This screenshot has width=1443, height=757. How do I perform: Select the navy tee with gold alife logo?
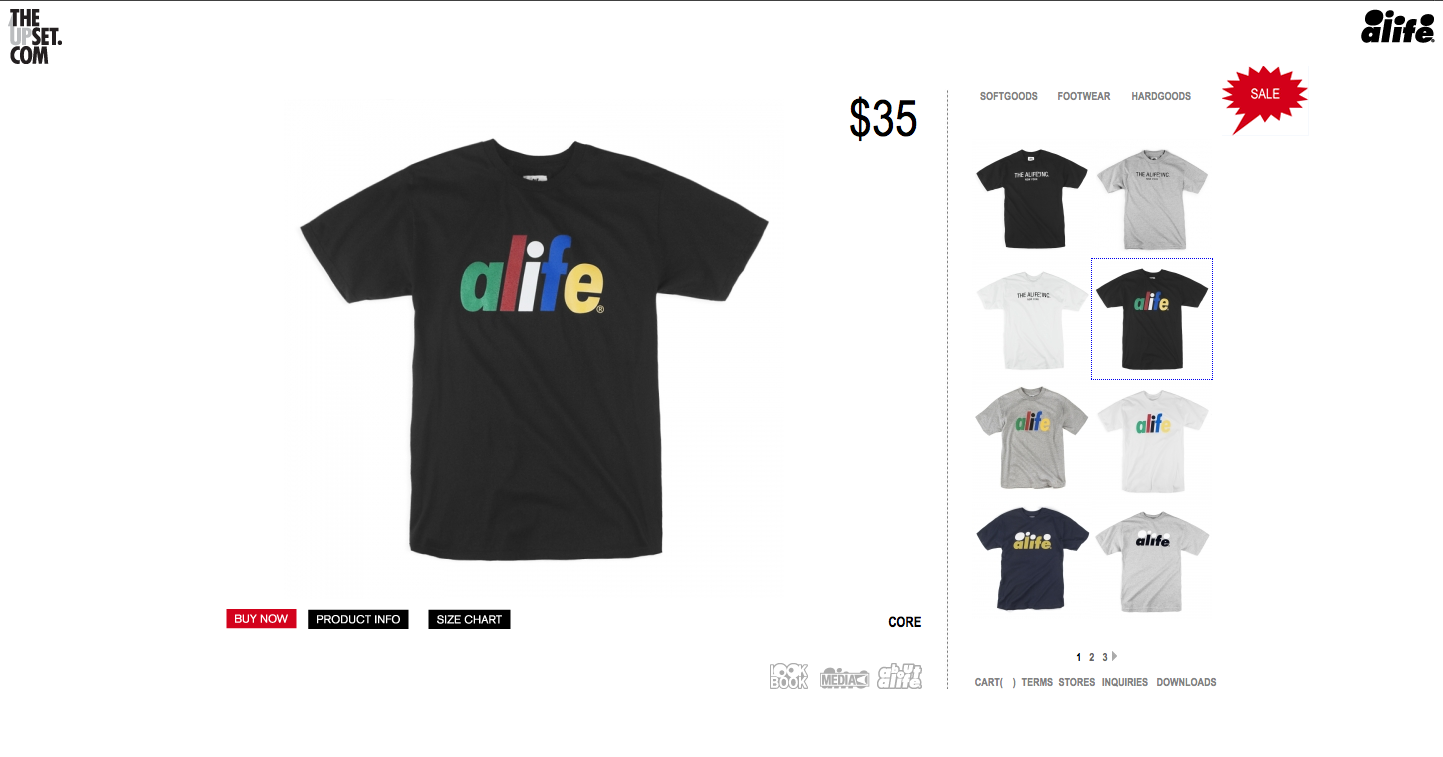[1032, 558]
